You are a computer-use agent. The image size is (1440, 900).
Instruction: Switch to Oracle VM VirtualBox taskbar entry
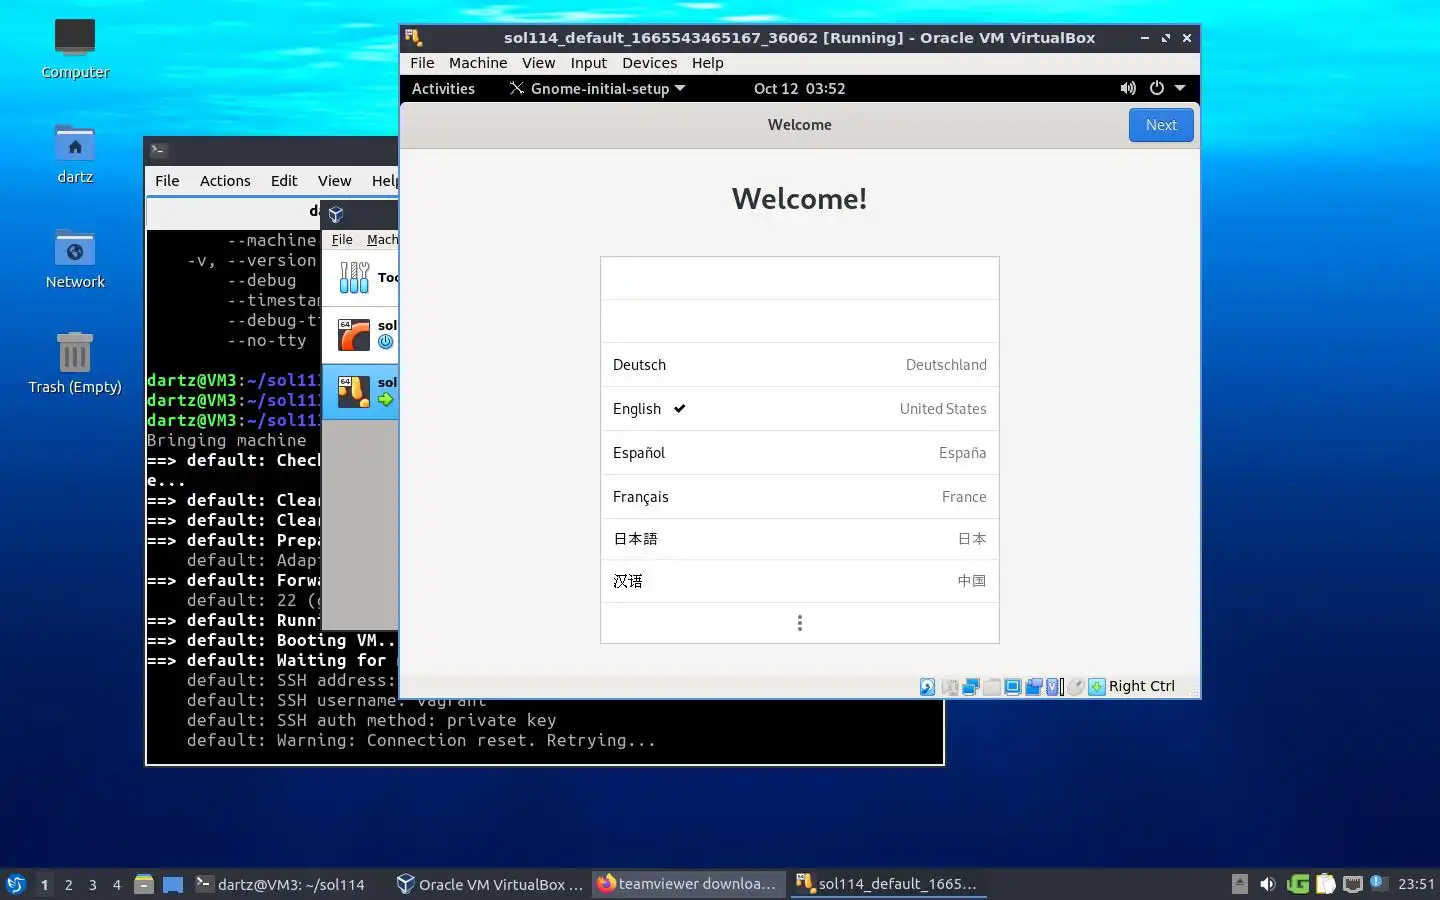pos(489,884)
